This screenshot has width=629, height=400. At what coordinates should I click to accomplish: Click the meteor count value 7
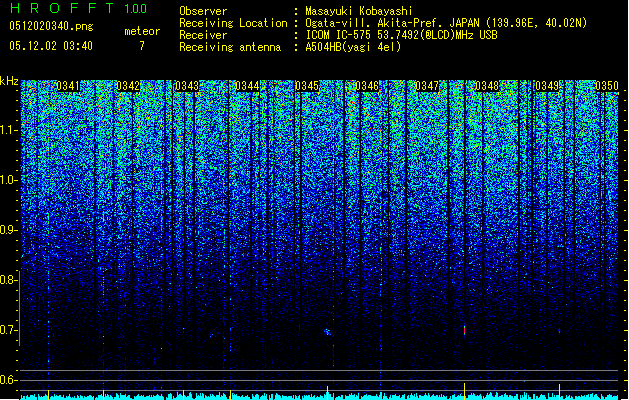point(142,46)
